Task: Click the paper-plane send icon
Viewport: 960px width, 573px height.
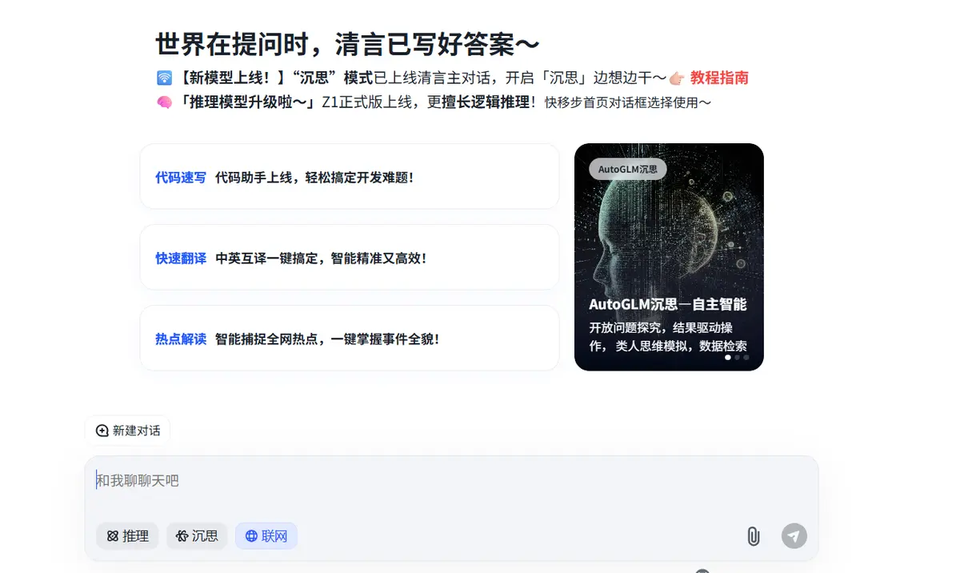Action: 794,536
